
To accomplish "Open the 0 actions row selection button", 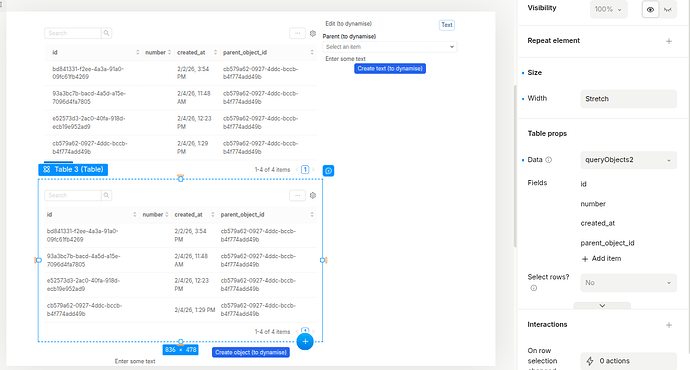I will pos(628,361).
